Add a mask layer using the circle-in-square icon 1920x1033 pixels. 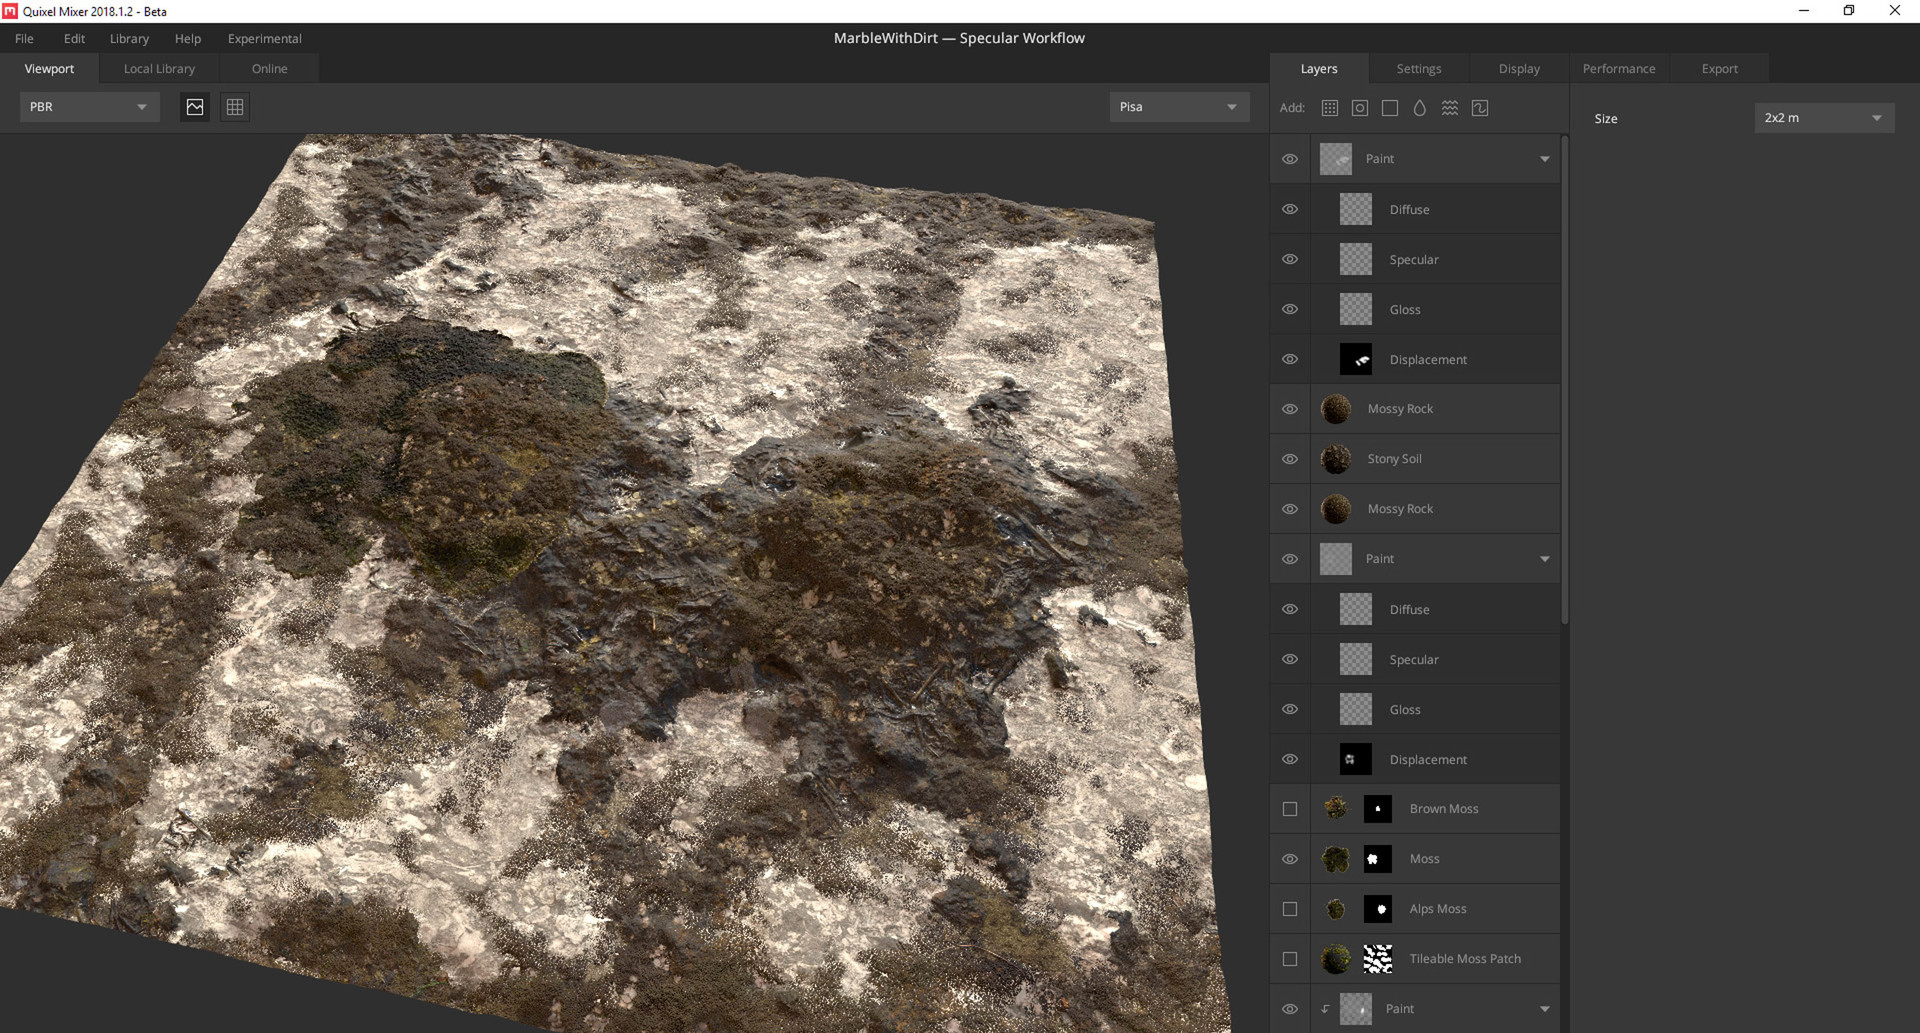pos(1360,108)
